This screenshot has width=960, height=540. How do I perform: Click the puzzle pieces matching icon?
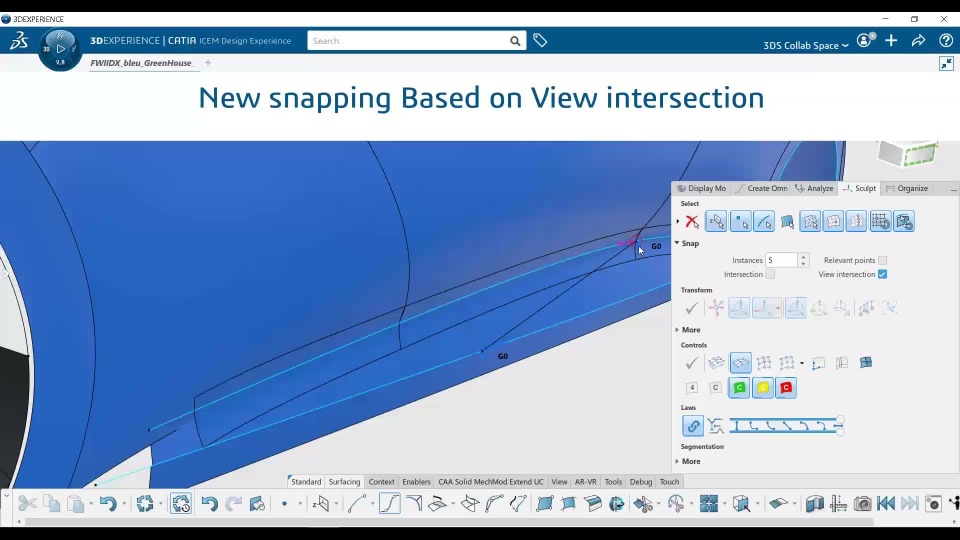[x=708, y=503]
